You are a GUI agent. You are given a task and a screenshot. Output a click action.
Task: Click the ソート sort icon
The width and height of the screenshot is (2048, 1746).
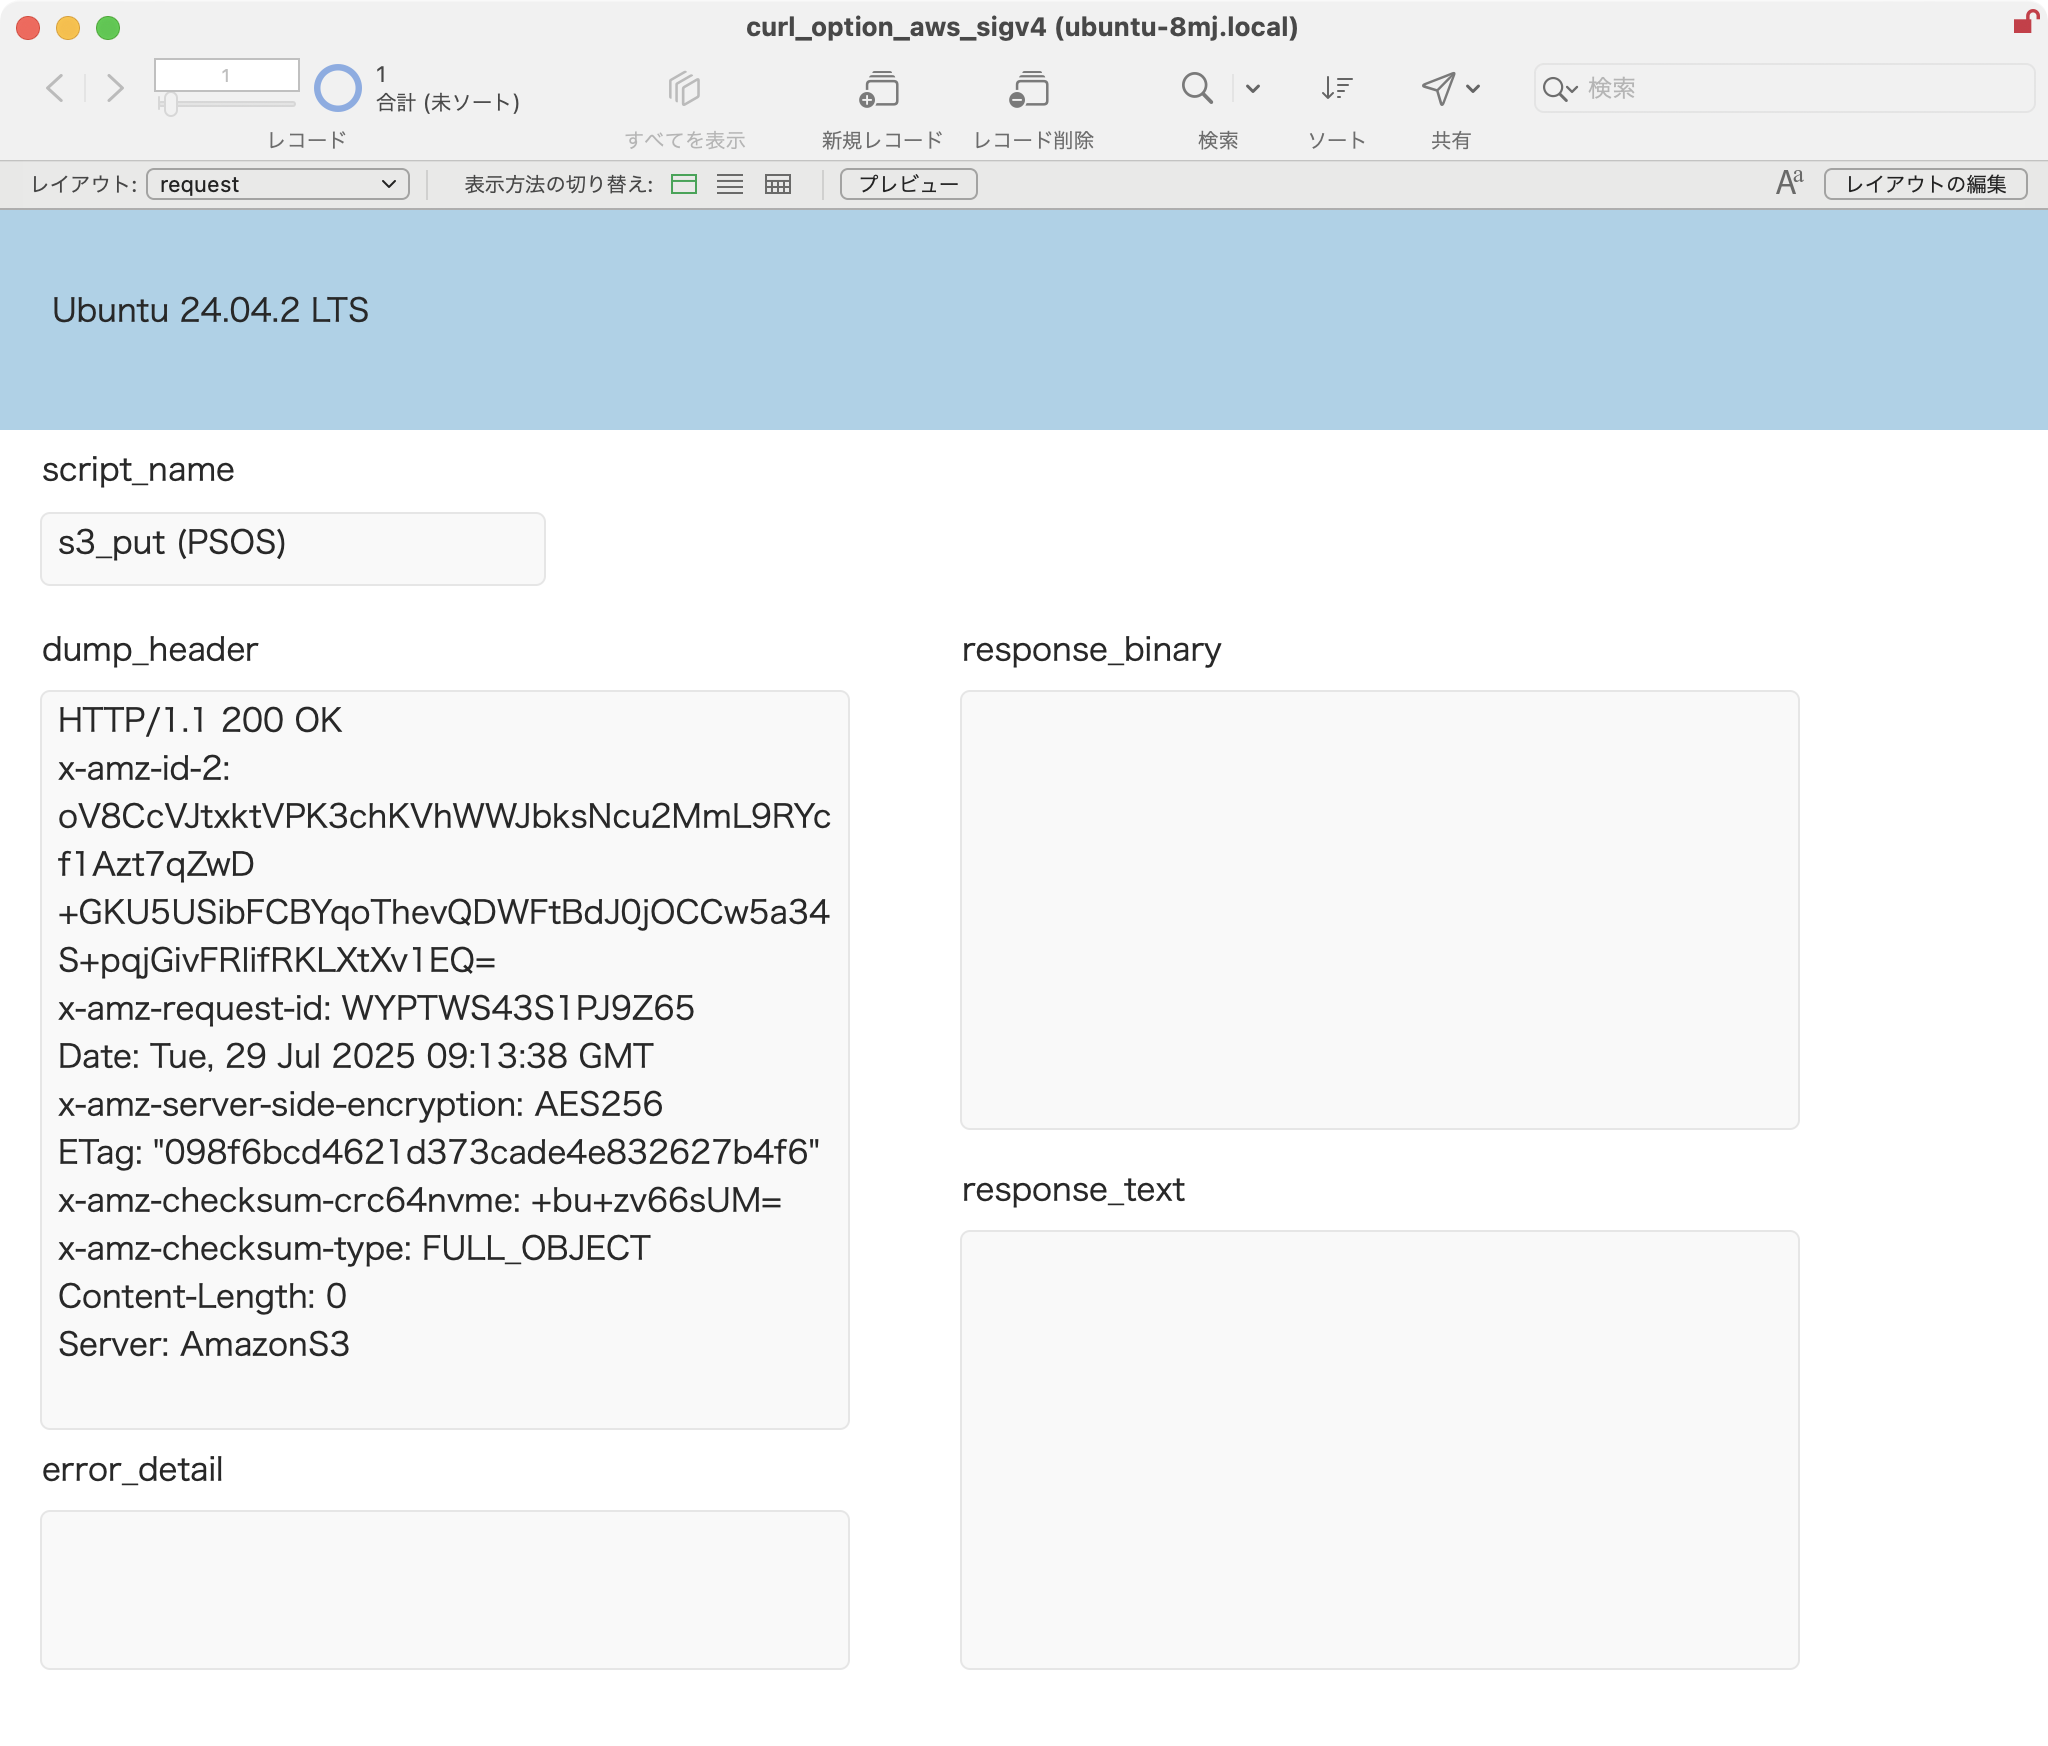tap(1336, 88)
